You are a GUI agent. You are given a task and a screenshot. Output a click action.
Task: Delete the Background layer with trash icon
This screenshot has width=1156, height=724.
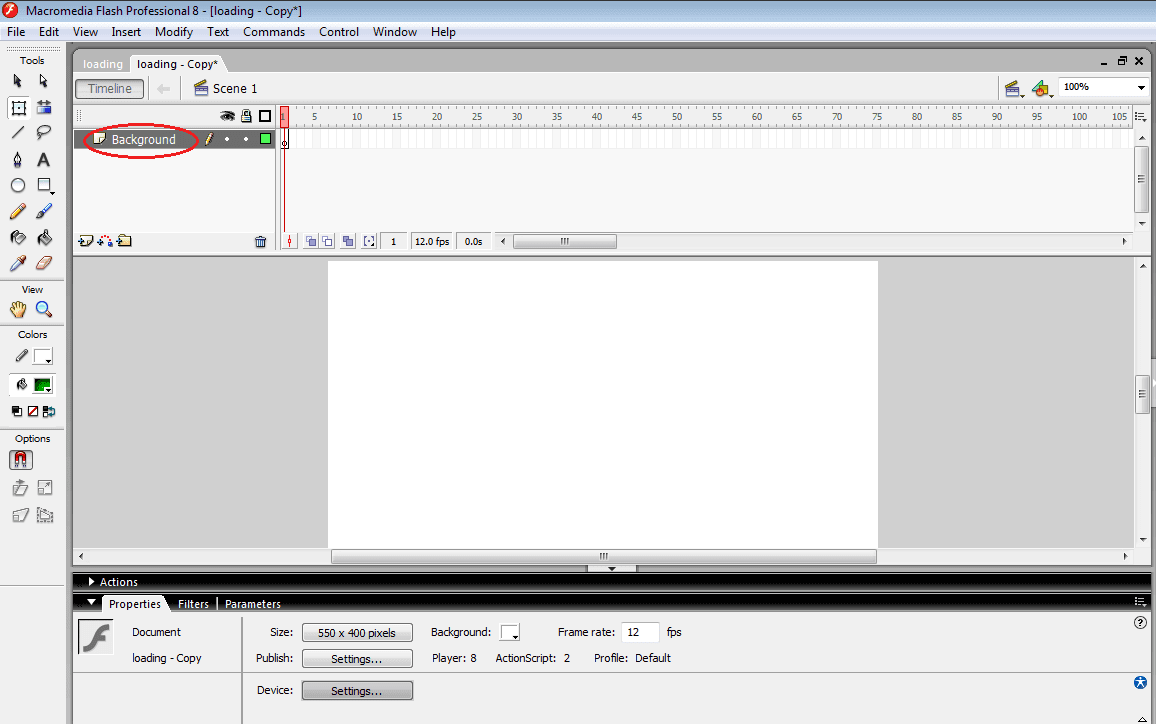point(261,240)
